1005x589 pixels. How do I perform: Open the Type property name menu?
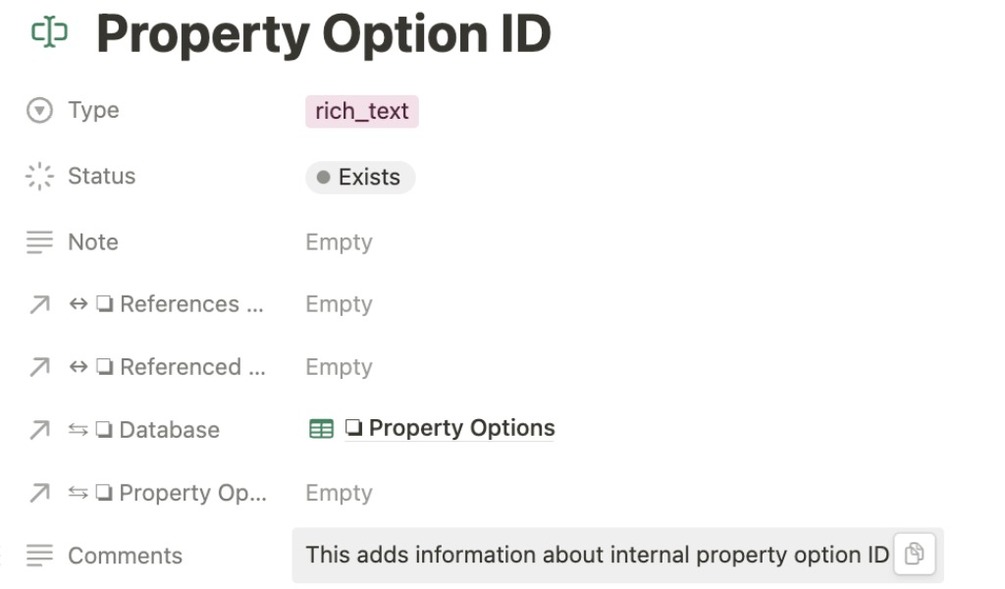point(93,110)
